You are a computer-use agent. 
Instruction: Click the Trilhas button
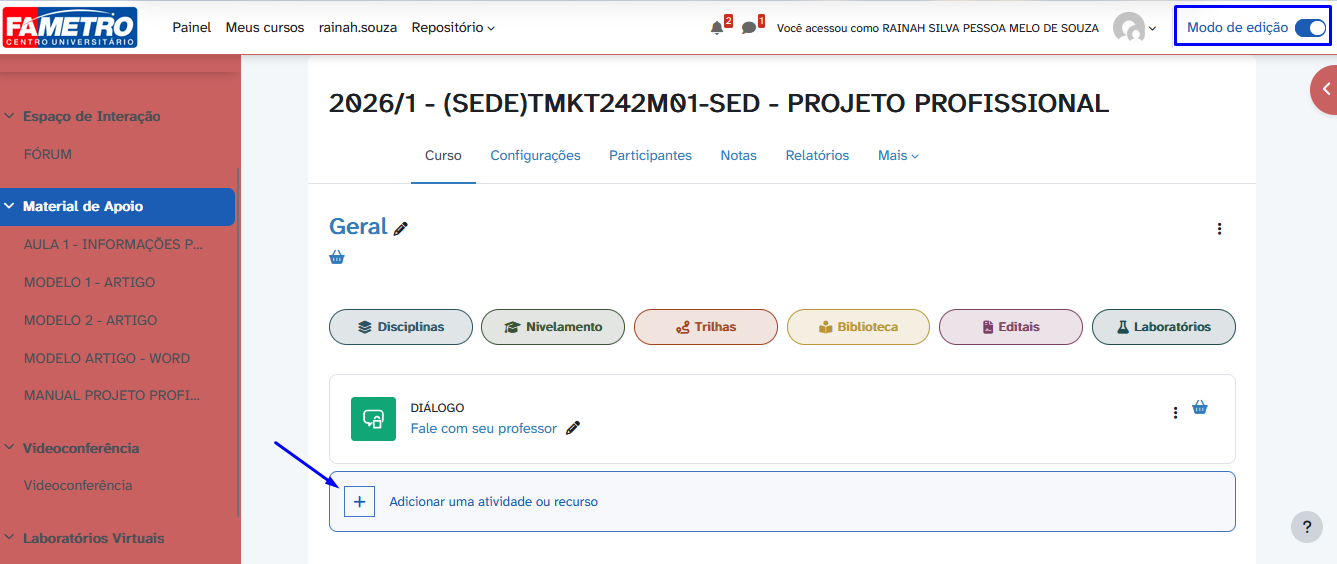tap(706, 327)
